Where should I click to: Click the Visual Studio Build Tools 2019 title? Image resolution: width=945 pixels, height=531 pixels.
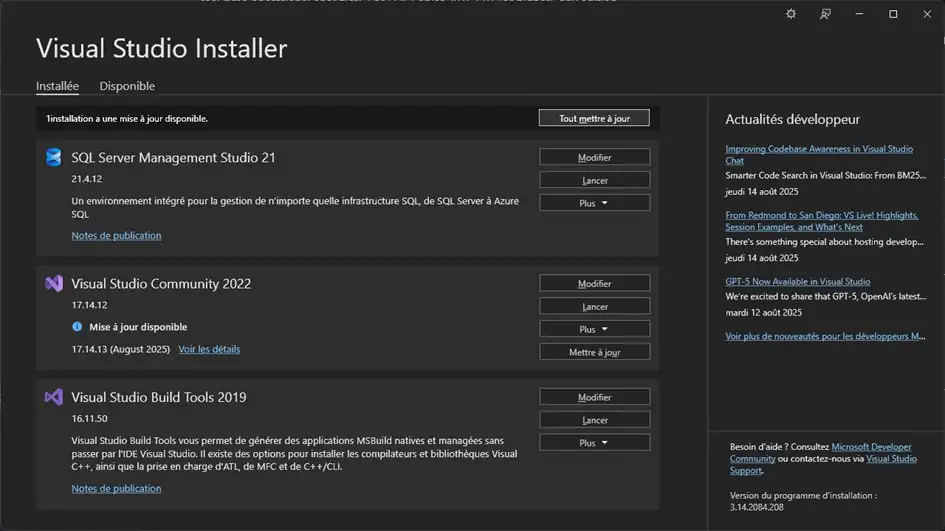(x=159, y=397)
